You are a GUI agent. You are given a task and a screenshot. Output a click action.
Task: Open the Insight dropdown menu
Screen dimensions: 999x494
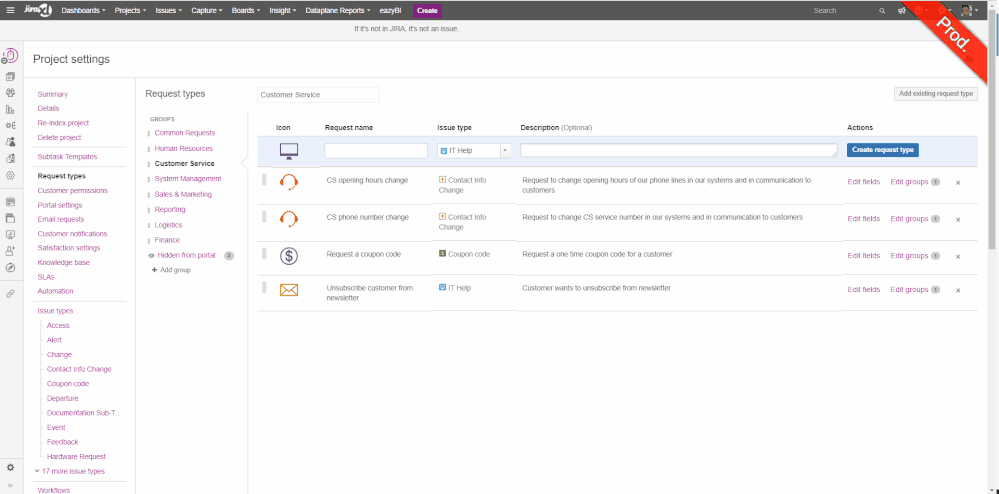(282, 11)
